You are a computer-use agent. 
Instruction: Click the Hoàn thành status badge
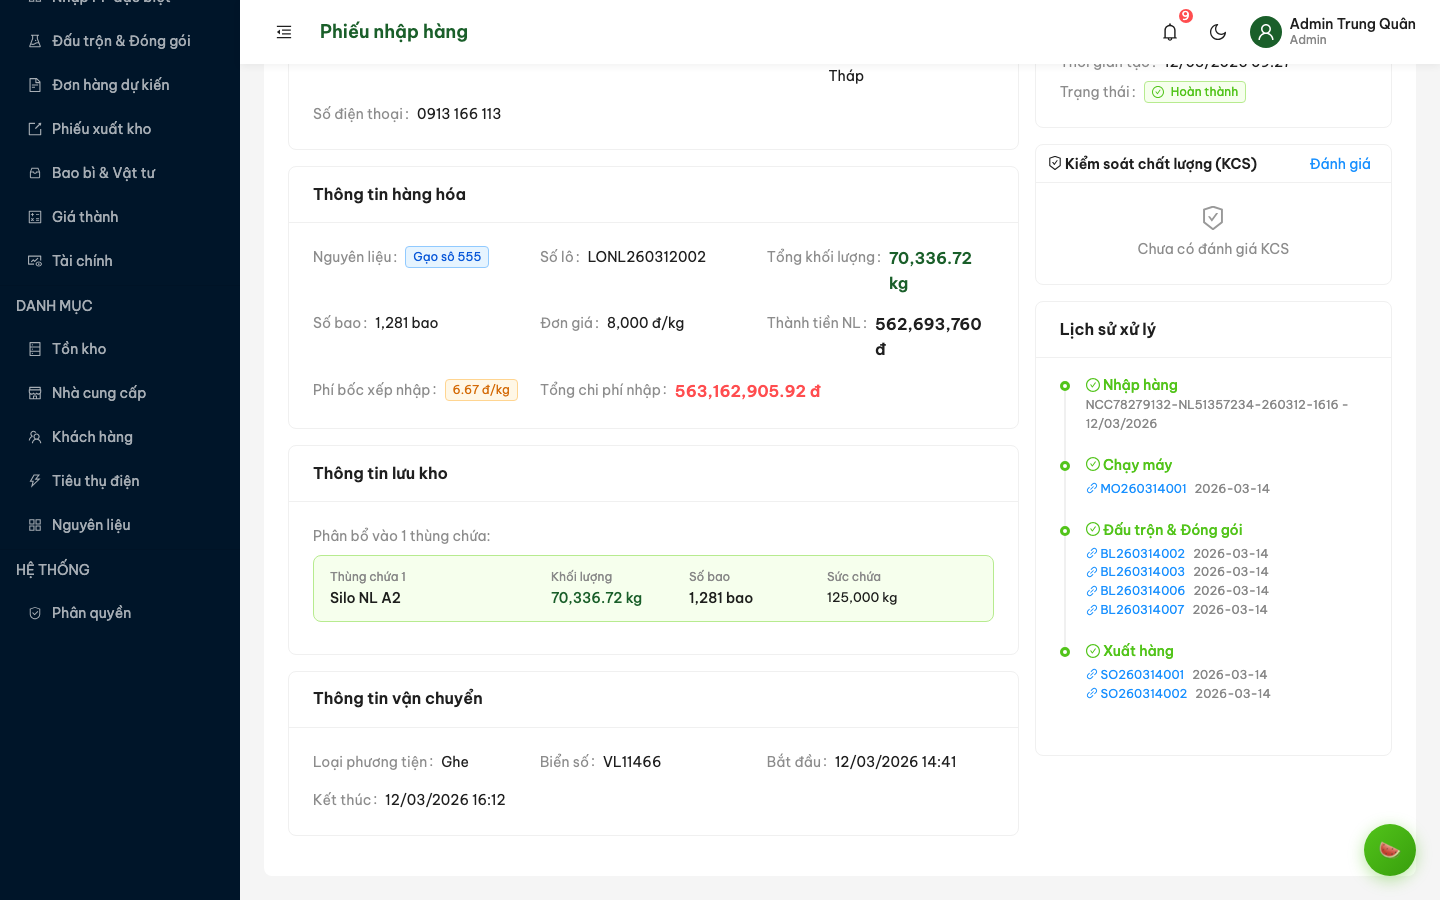1195,92
